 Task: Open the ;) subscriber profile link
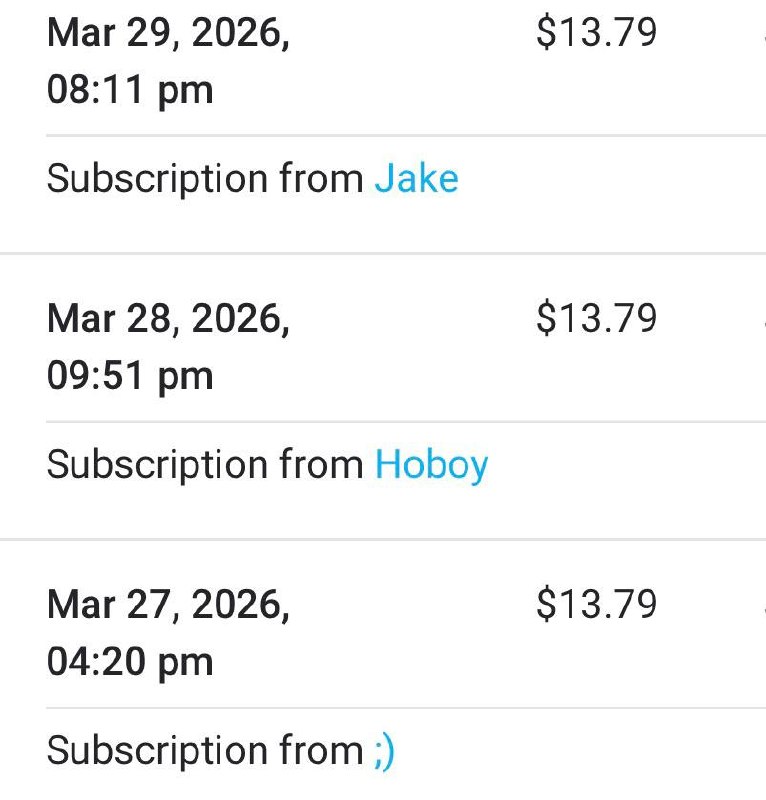[x=384, y=751]
